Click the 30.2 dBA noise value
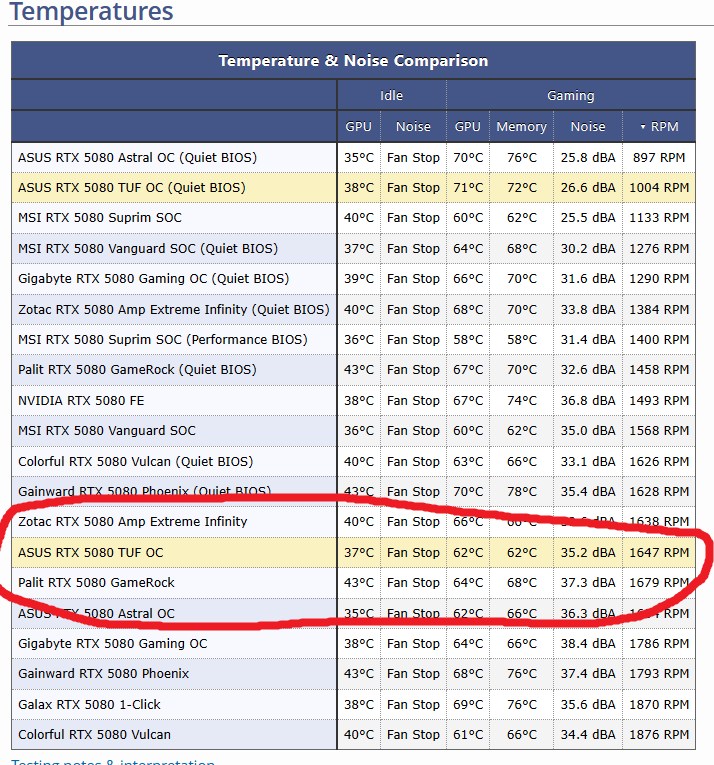Image resolution: width=714 pixels, height=765 pixels. pyautogui.click(x=588, y=249)
